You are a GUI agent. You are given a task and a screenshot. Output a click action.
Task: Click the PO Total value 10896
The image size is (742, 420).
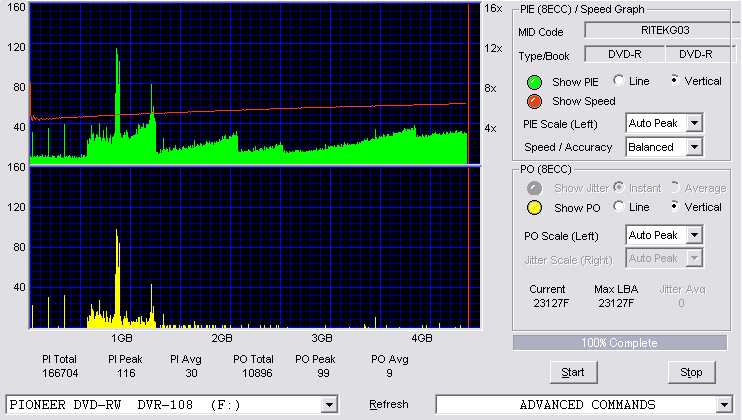coord(257,373)
